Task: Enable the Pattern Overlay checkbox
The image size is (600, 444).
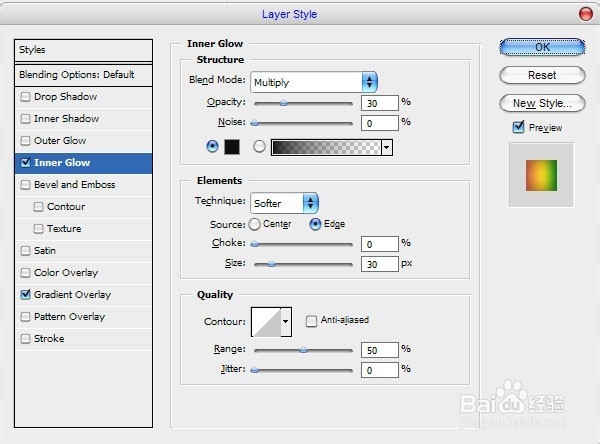Action: pyautogui.click(x=25, y=317)
